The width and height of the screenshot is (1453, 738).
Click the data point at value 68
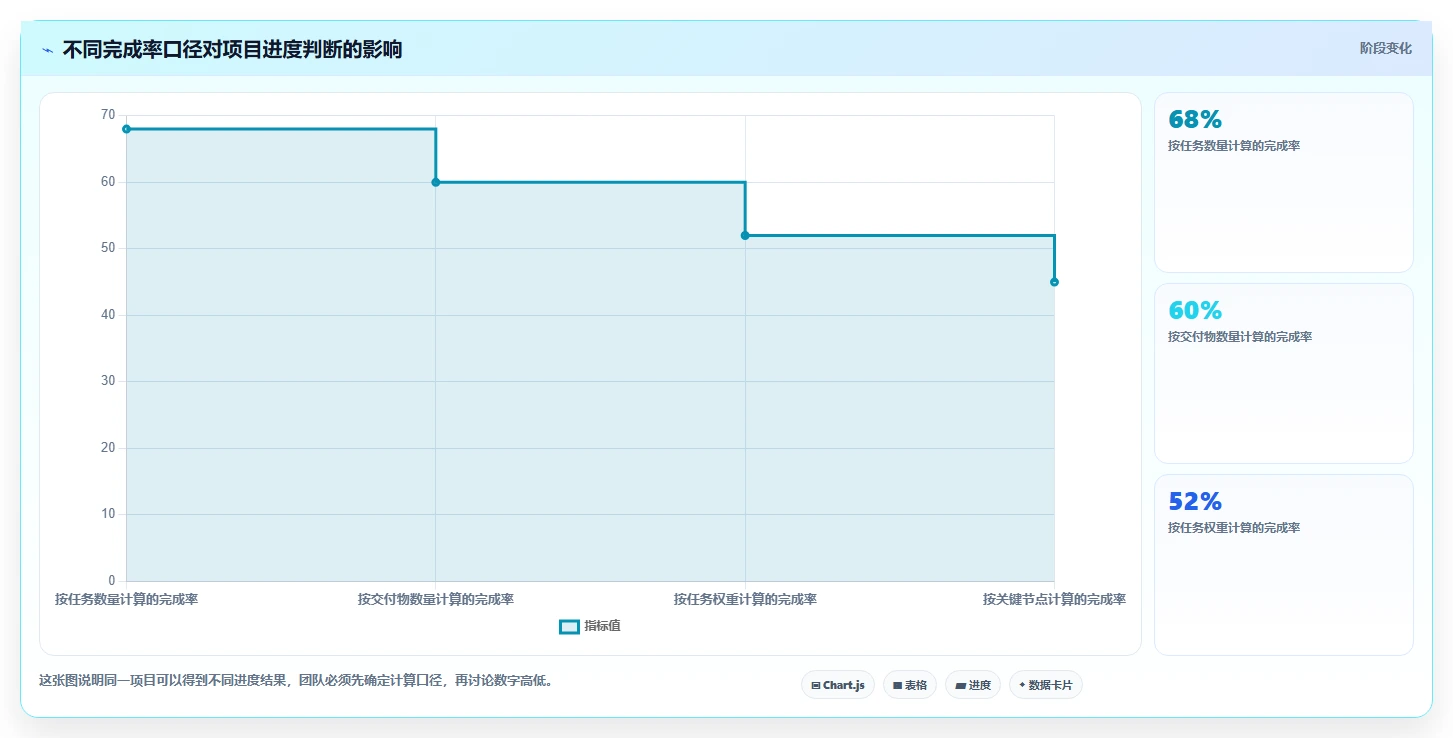126,129
